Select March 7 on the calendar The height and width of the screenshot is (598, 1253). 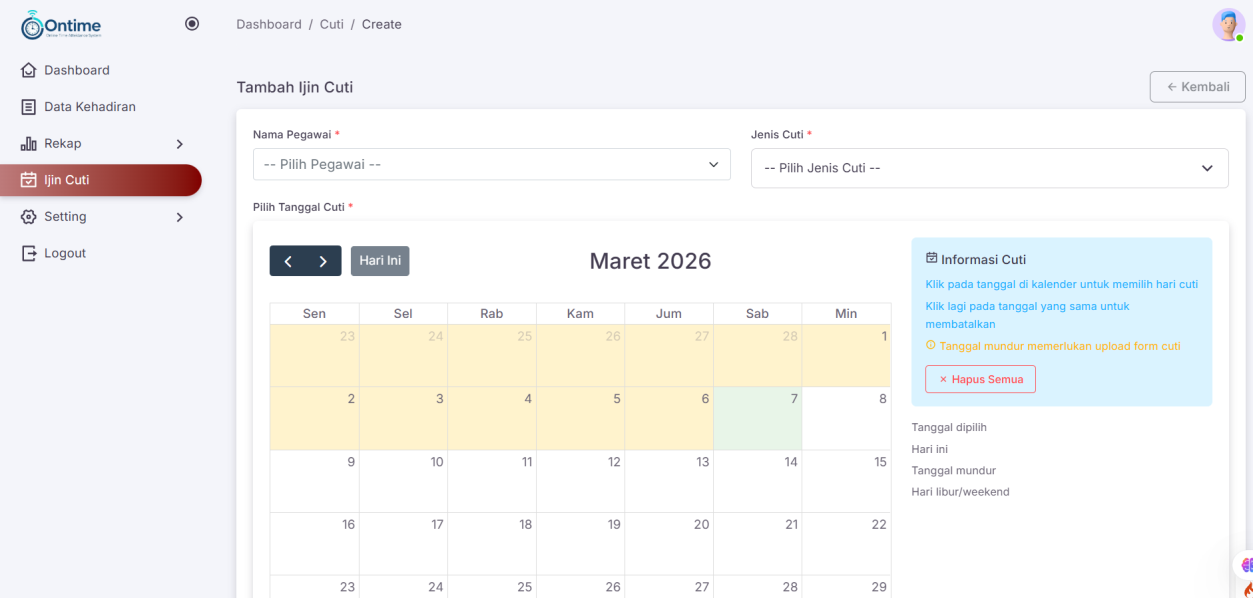coord(757,419)
